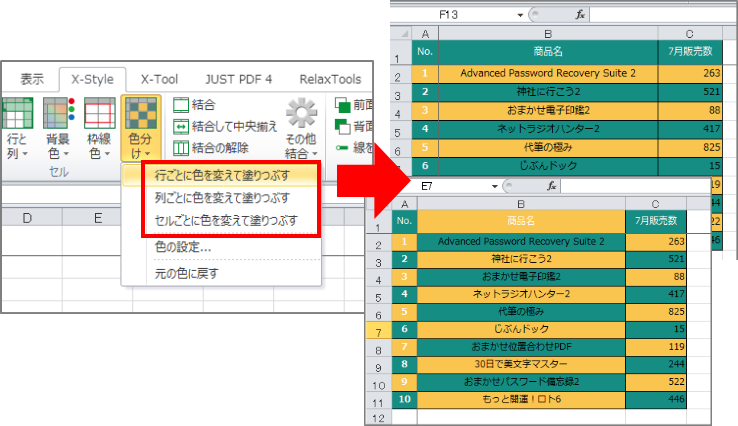Viewport: 738px width, 426px height.
Task: Open その他結合 gear dropdown
Action: 301,128
